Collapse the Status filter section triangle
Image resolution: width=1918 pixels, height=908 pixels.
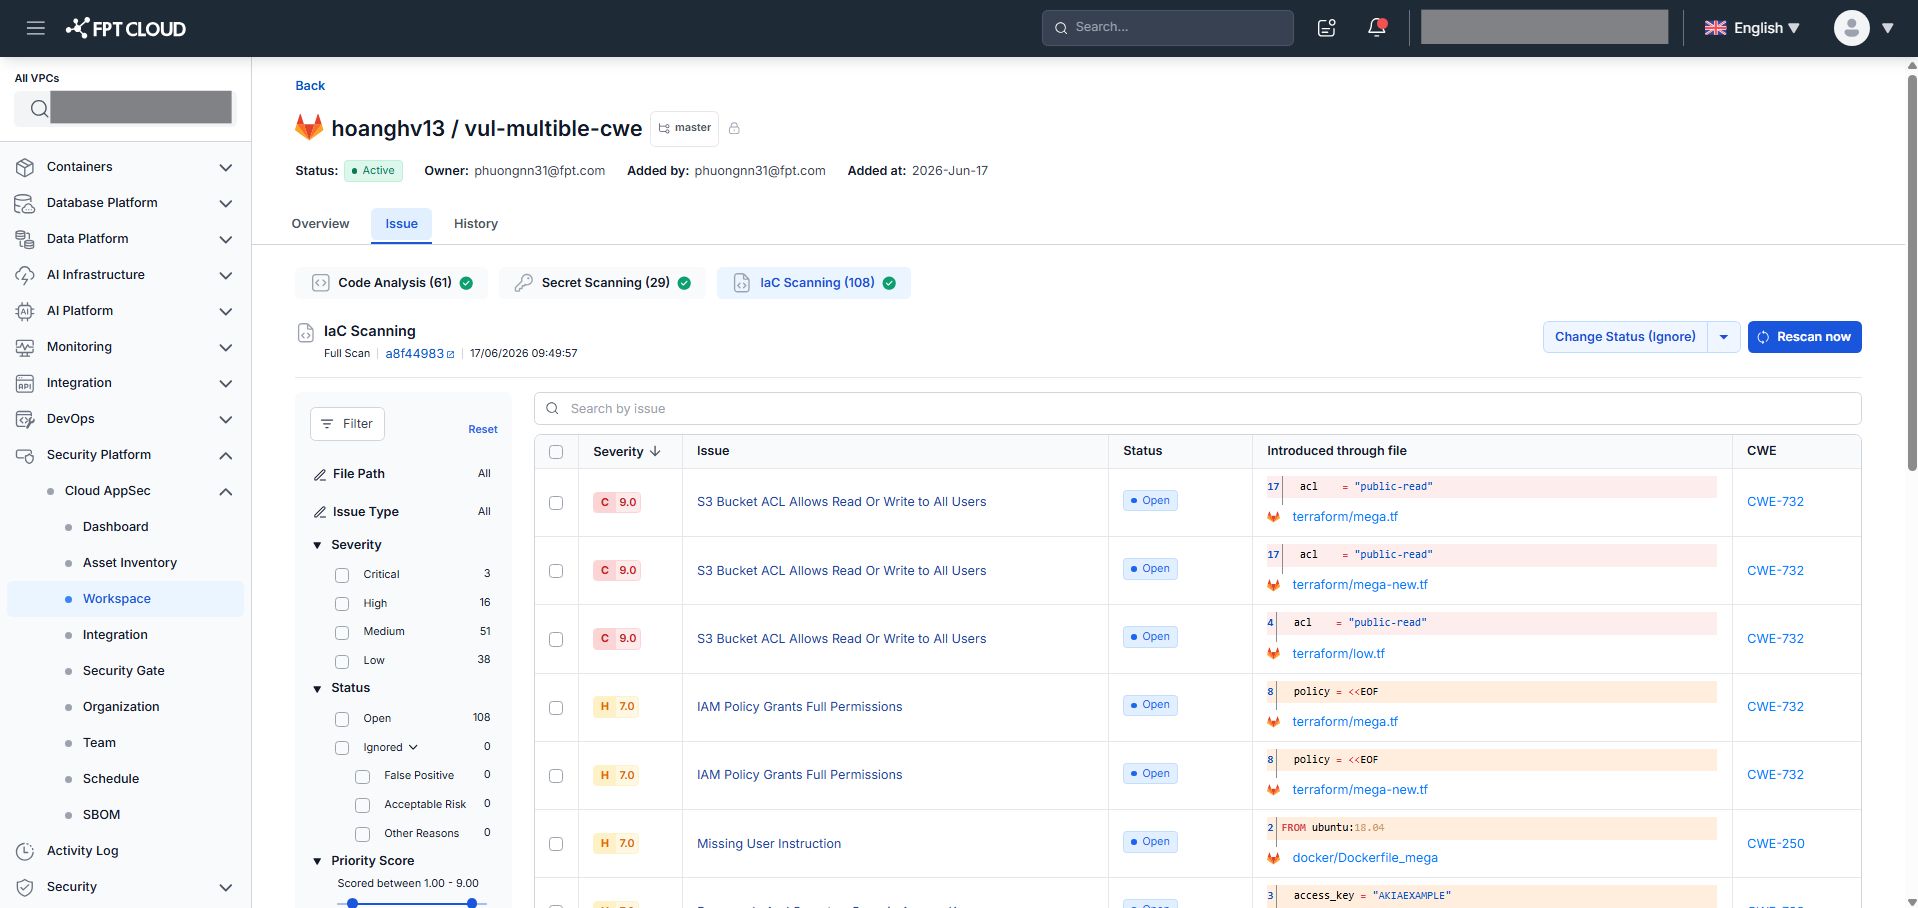coord(317,688)
